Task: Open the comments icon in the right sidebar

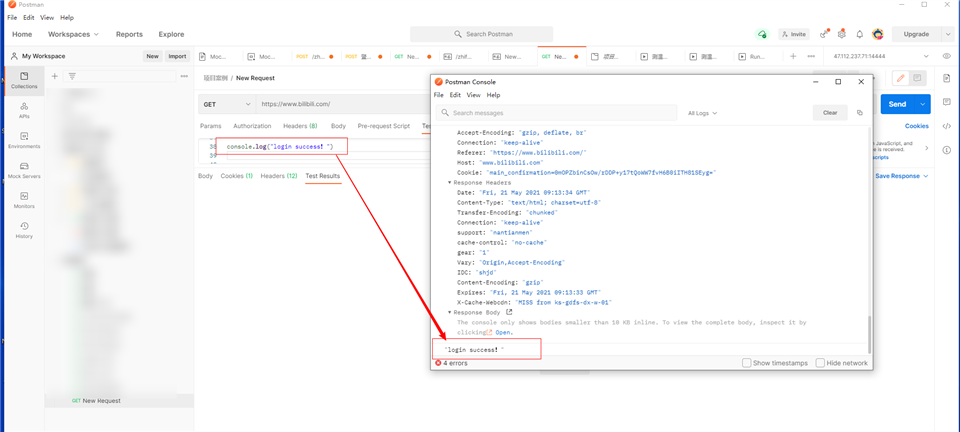Action: pyautogui.click(x=947, y=102)
